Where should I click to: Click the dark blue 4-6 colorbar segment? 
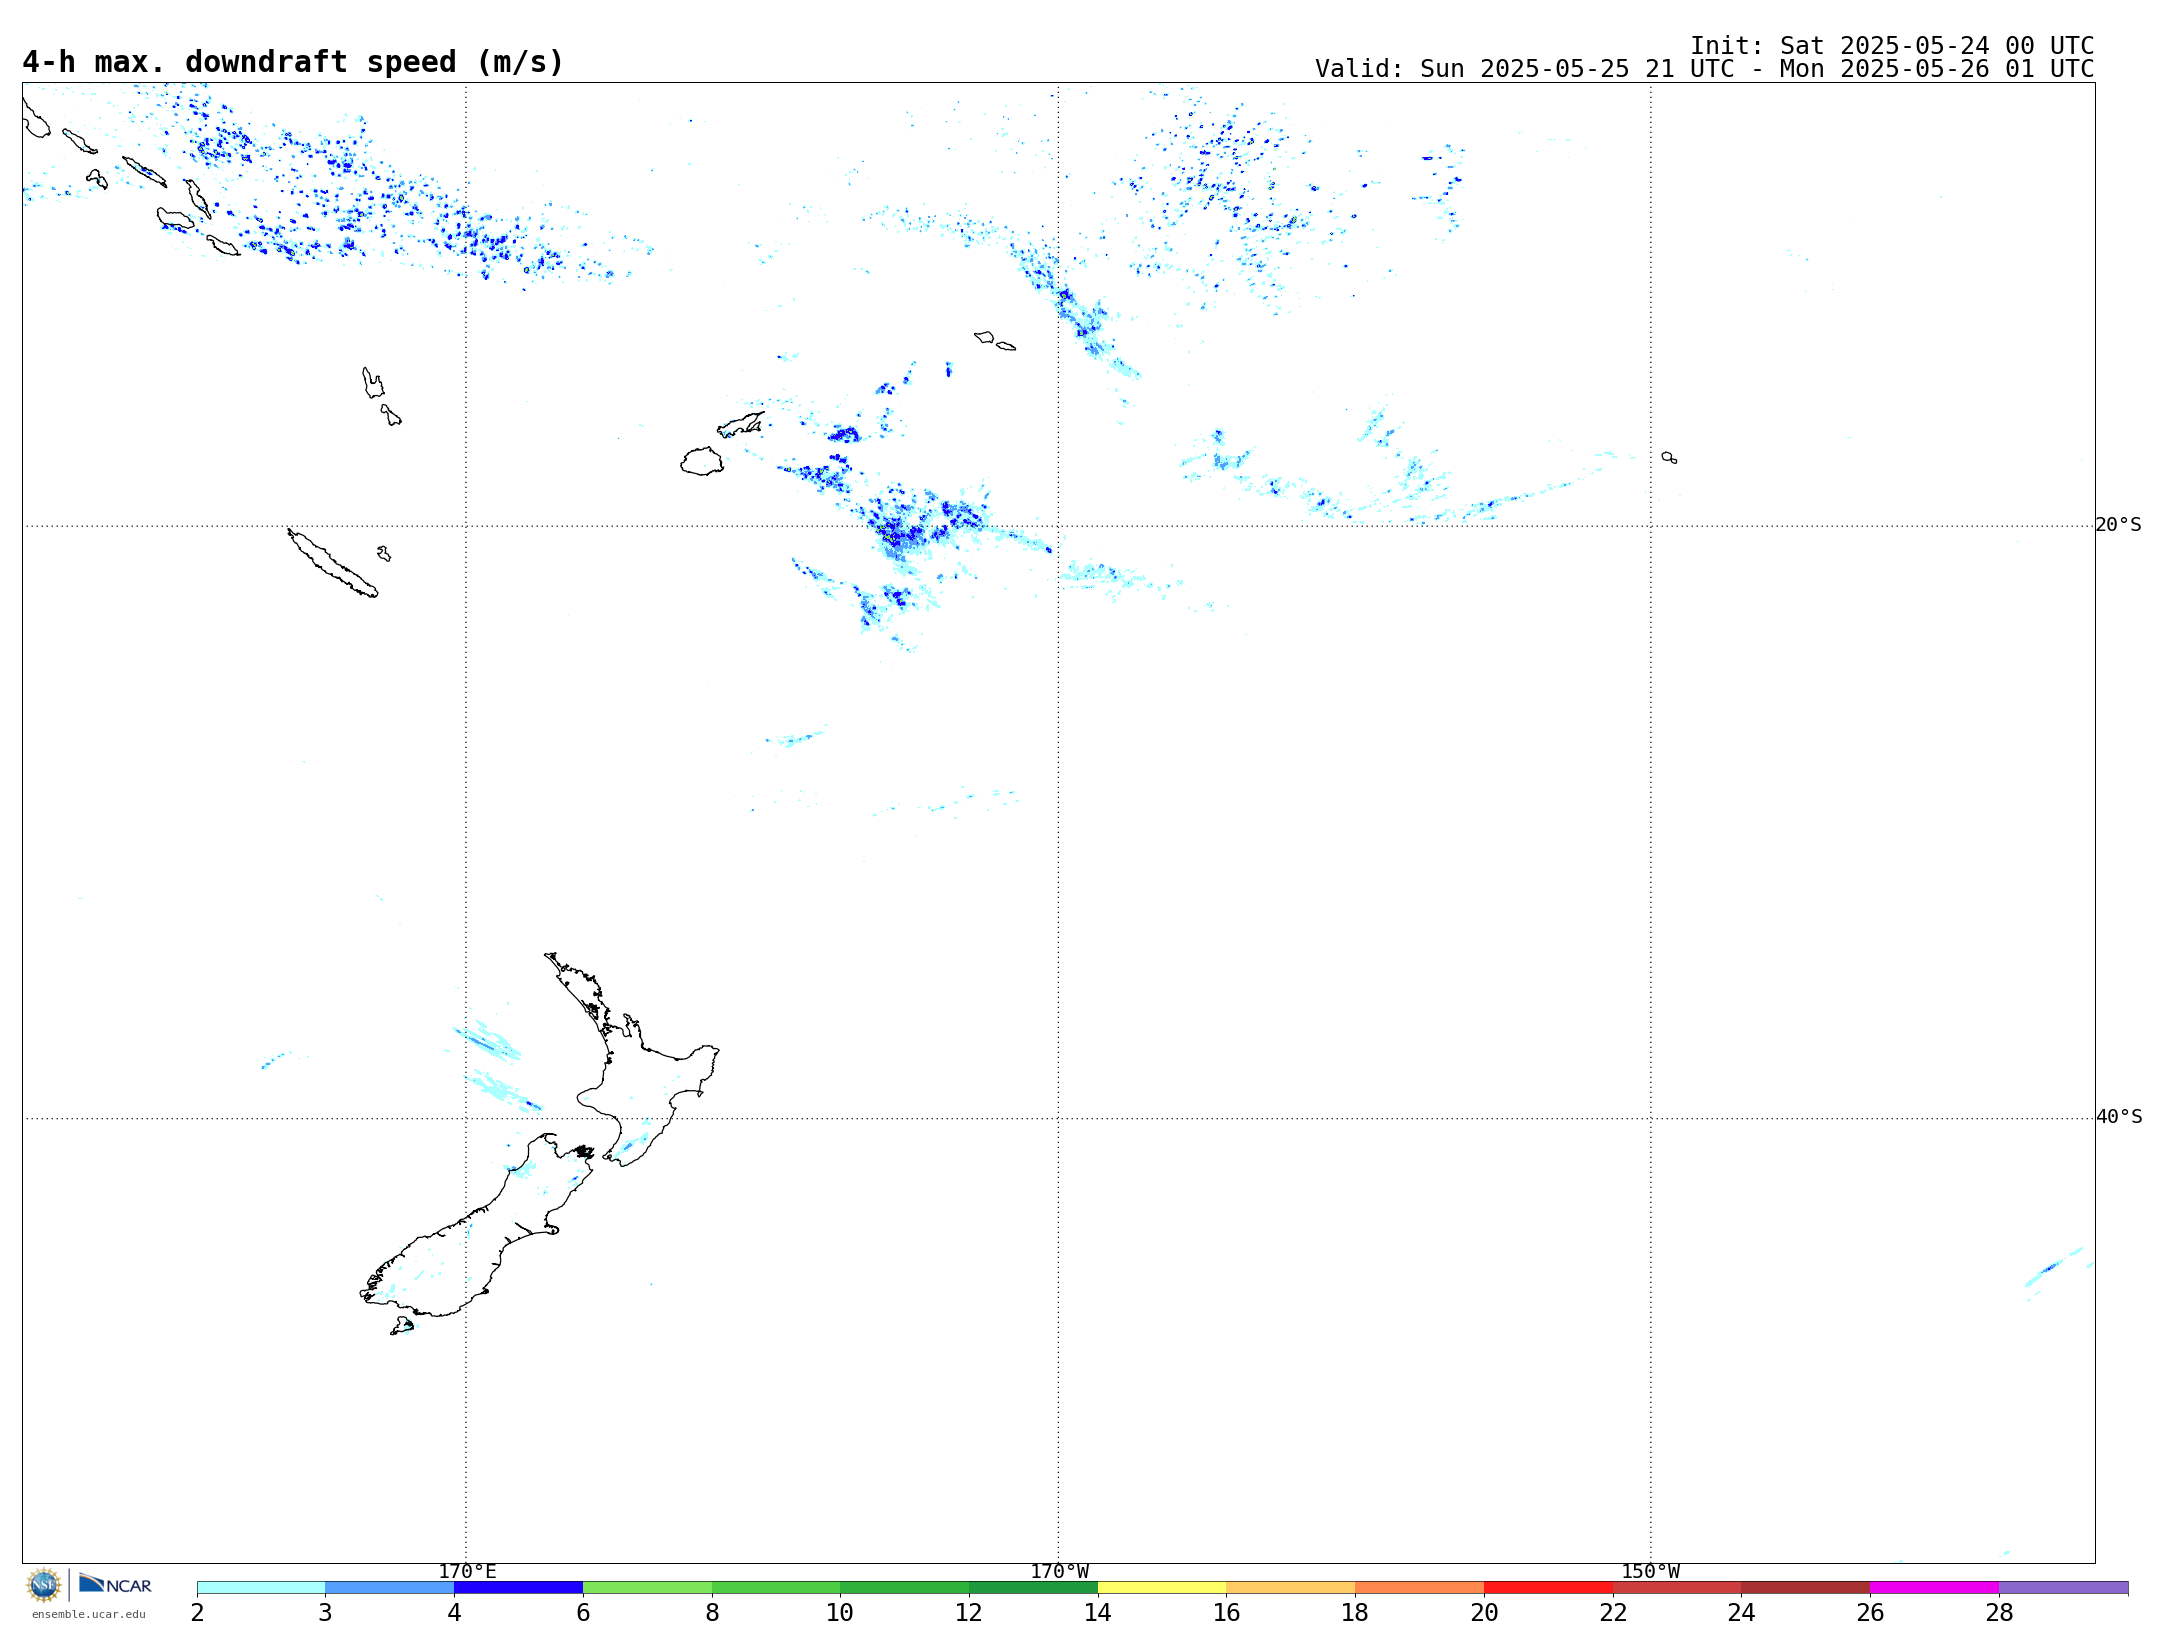pos(519,1588)
